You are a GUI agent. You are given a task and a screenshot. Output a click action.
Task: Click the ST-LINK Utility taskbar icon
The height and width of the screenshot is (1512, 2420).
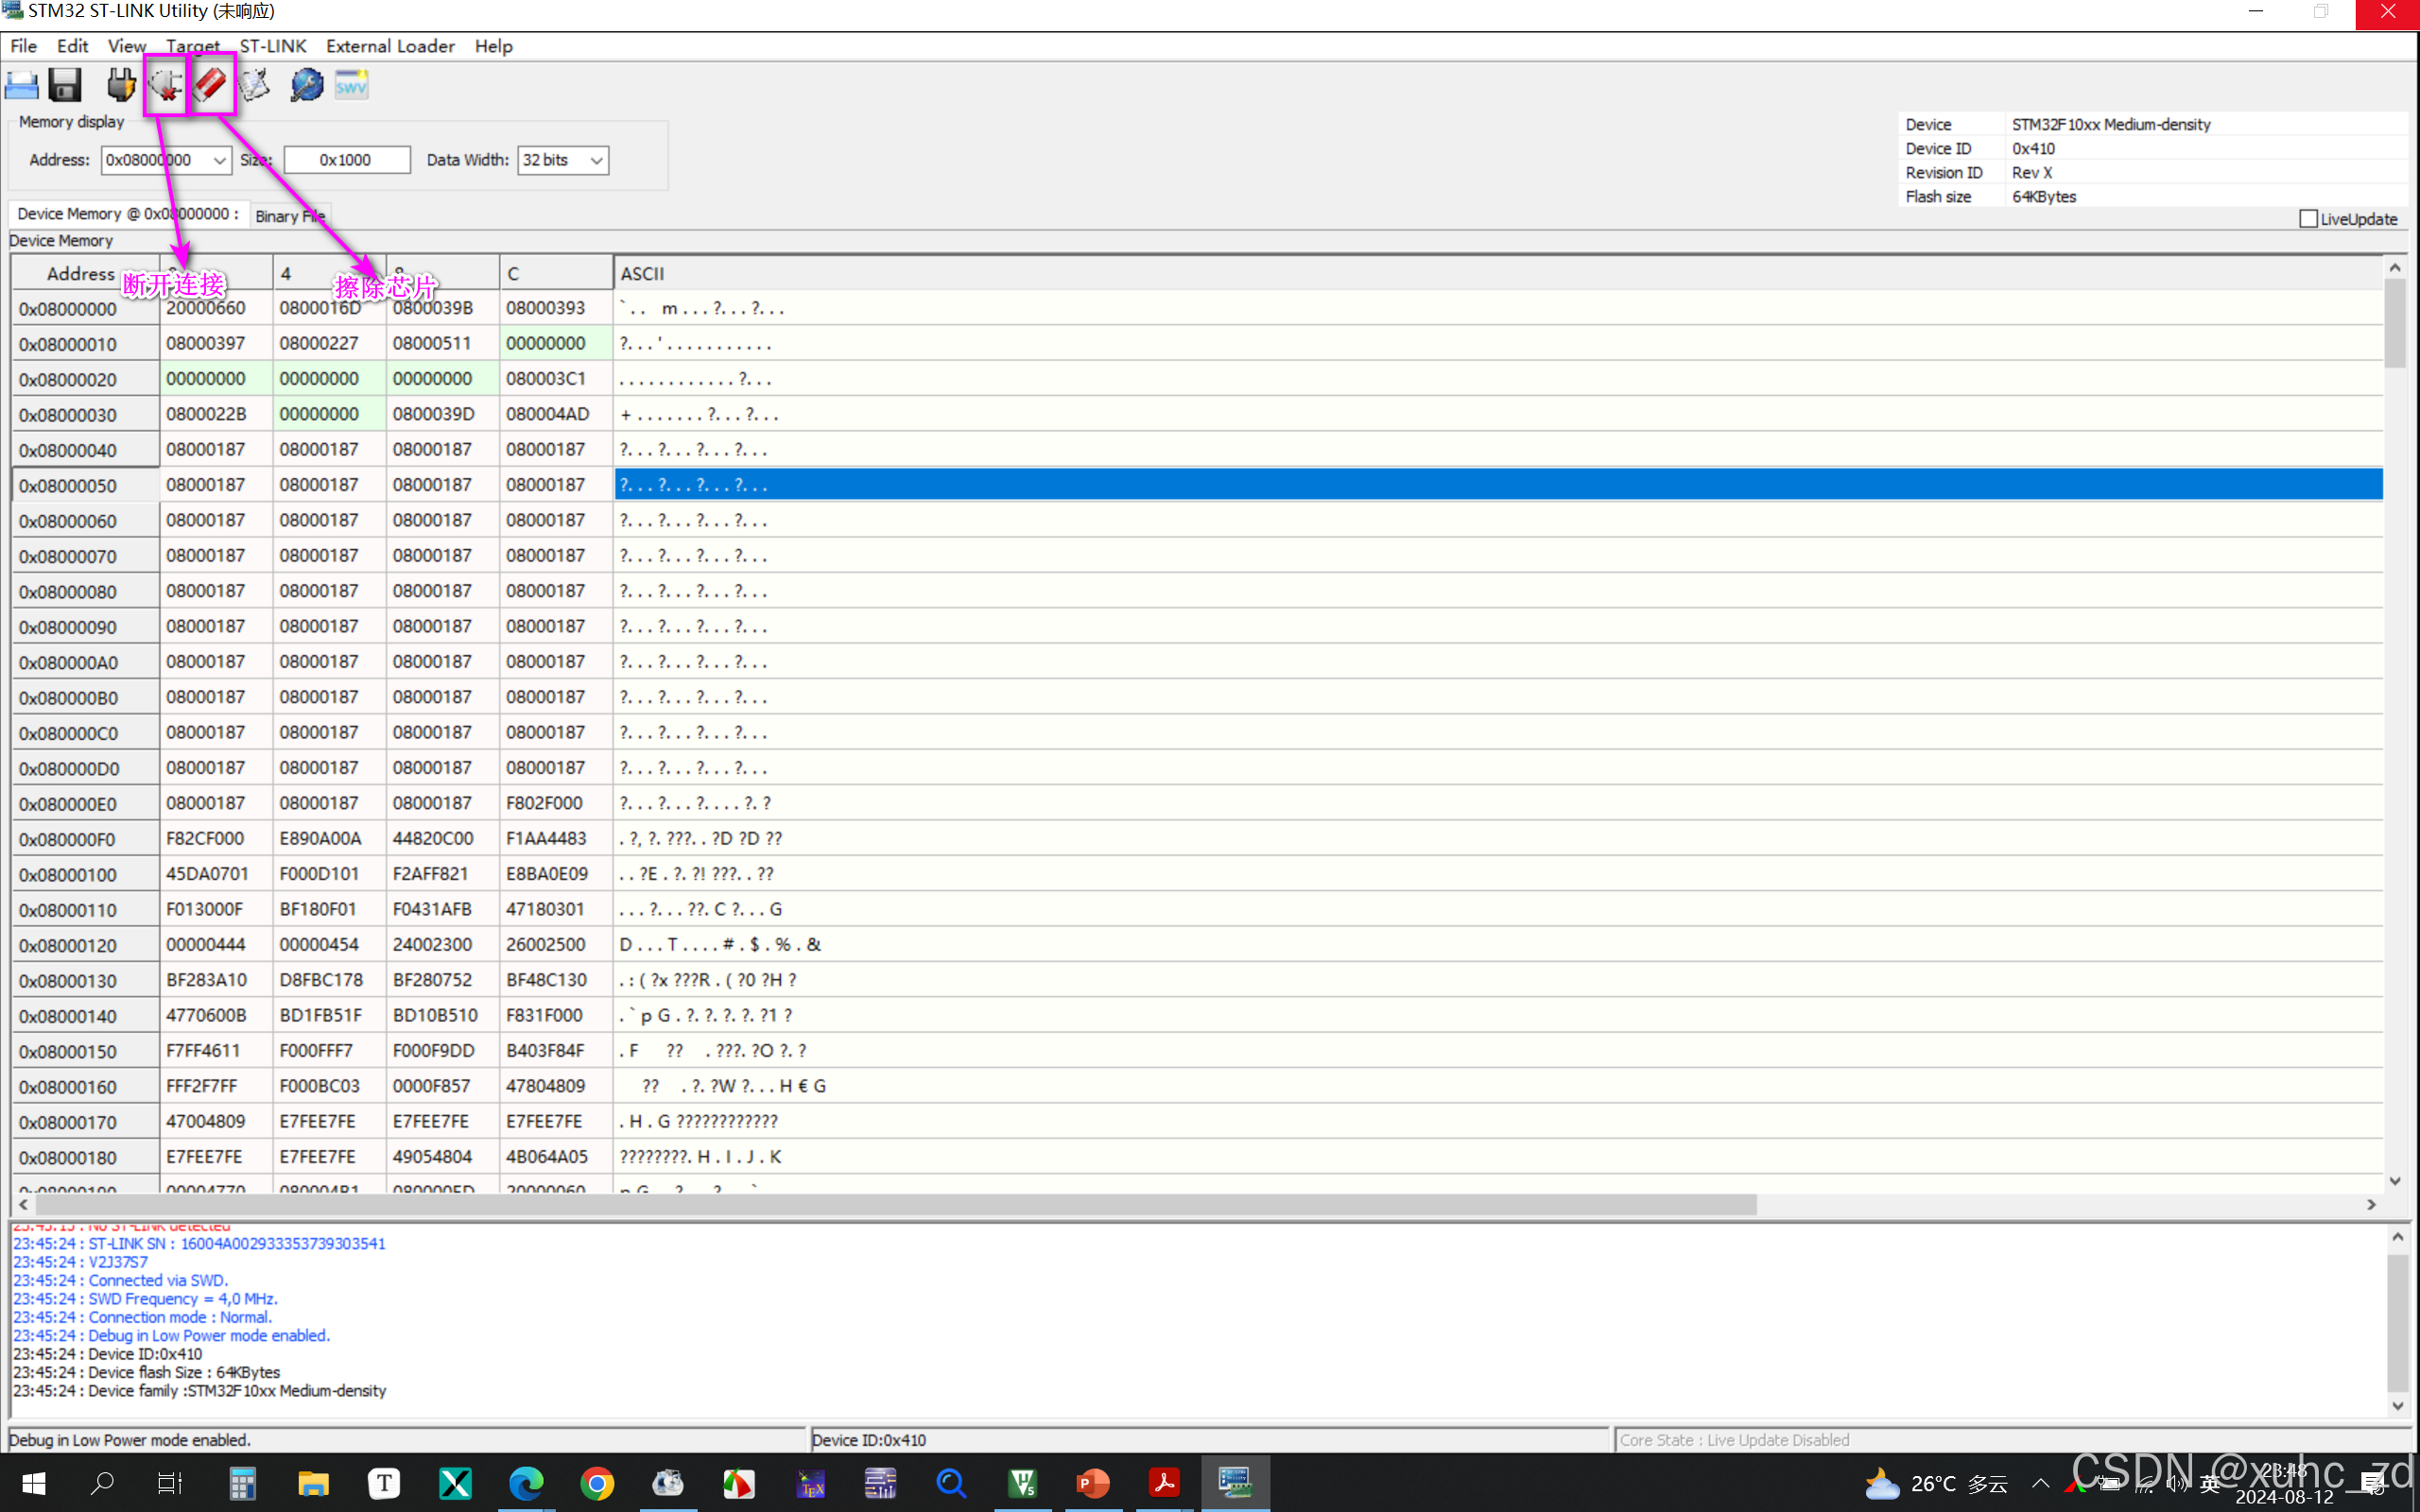pyautogui.click(x=1235, y=1483)
